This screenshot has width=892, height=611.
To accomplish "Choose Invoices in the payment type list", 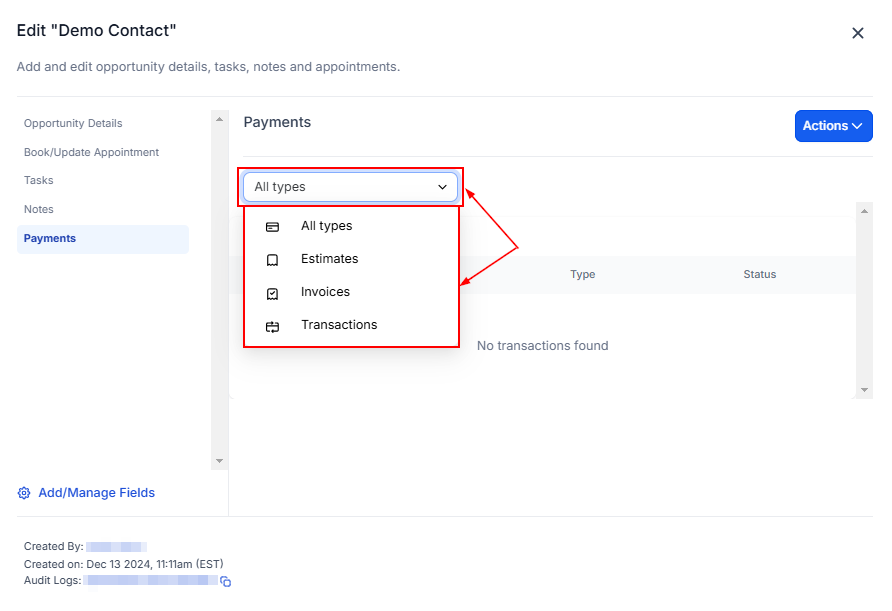I will (x=325, y=292).
